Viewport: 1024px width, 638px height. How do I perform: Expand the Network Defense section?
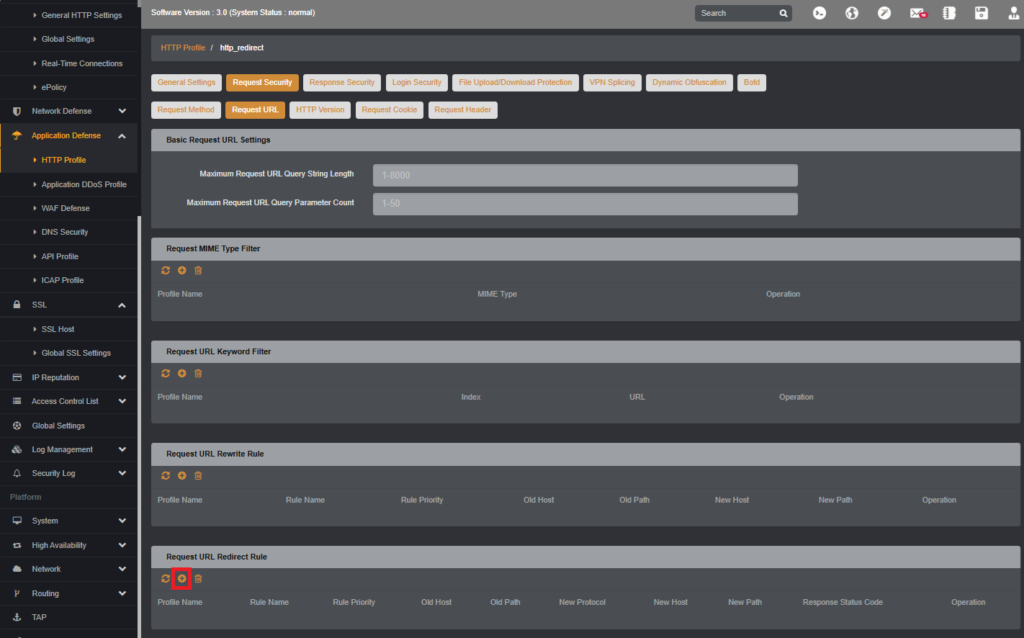[x=122, y=111]
